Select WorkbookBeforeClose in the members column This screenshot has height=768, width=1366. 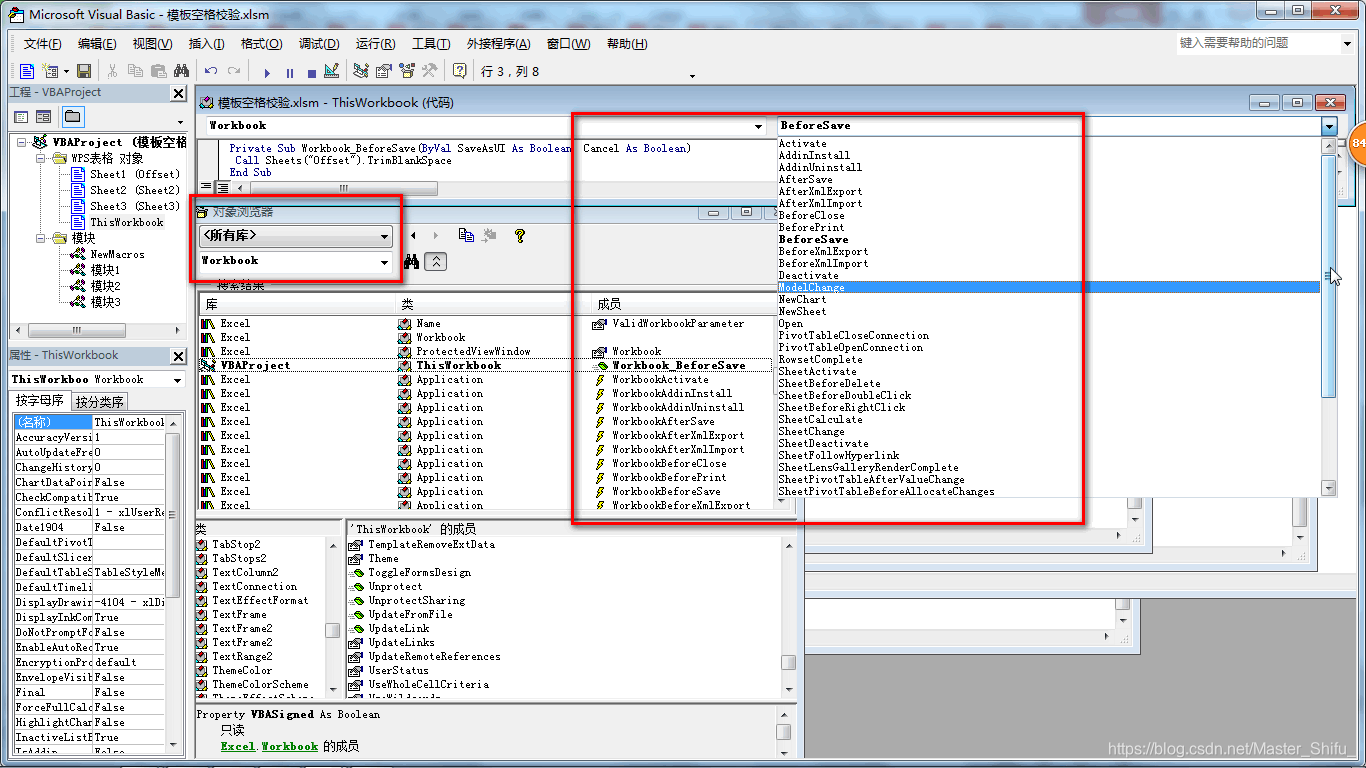669,463
